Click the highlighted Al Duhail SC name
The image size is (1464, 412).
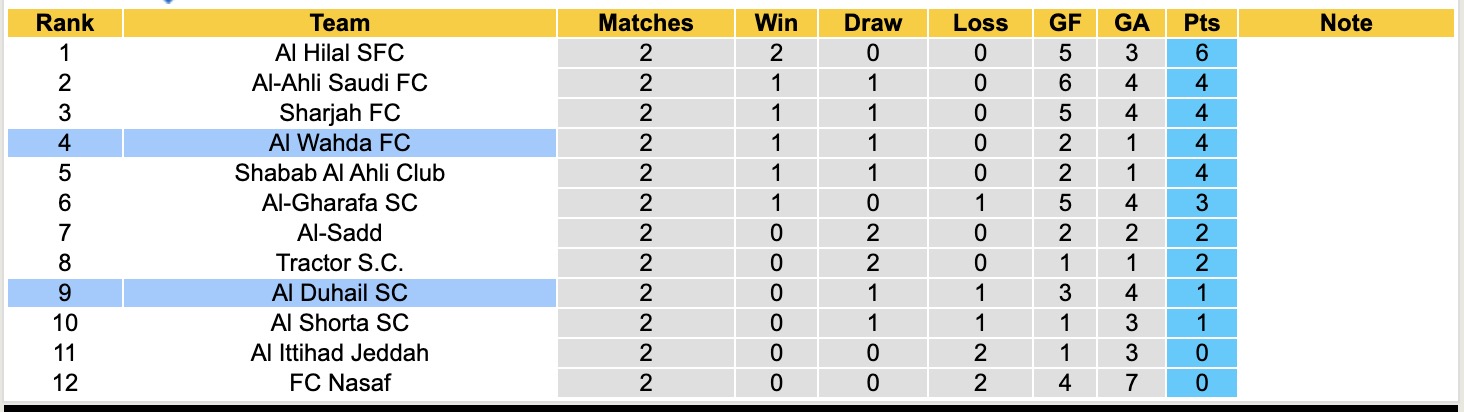click(340, 293)
